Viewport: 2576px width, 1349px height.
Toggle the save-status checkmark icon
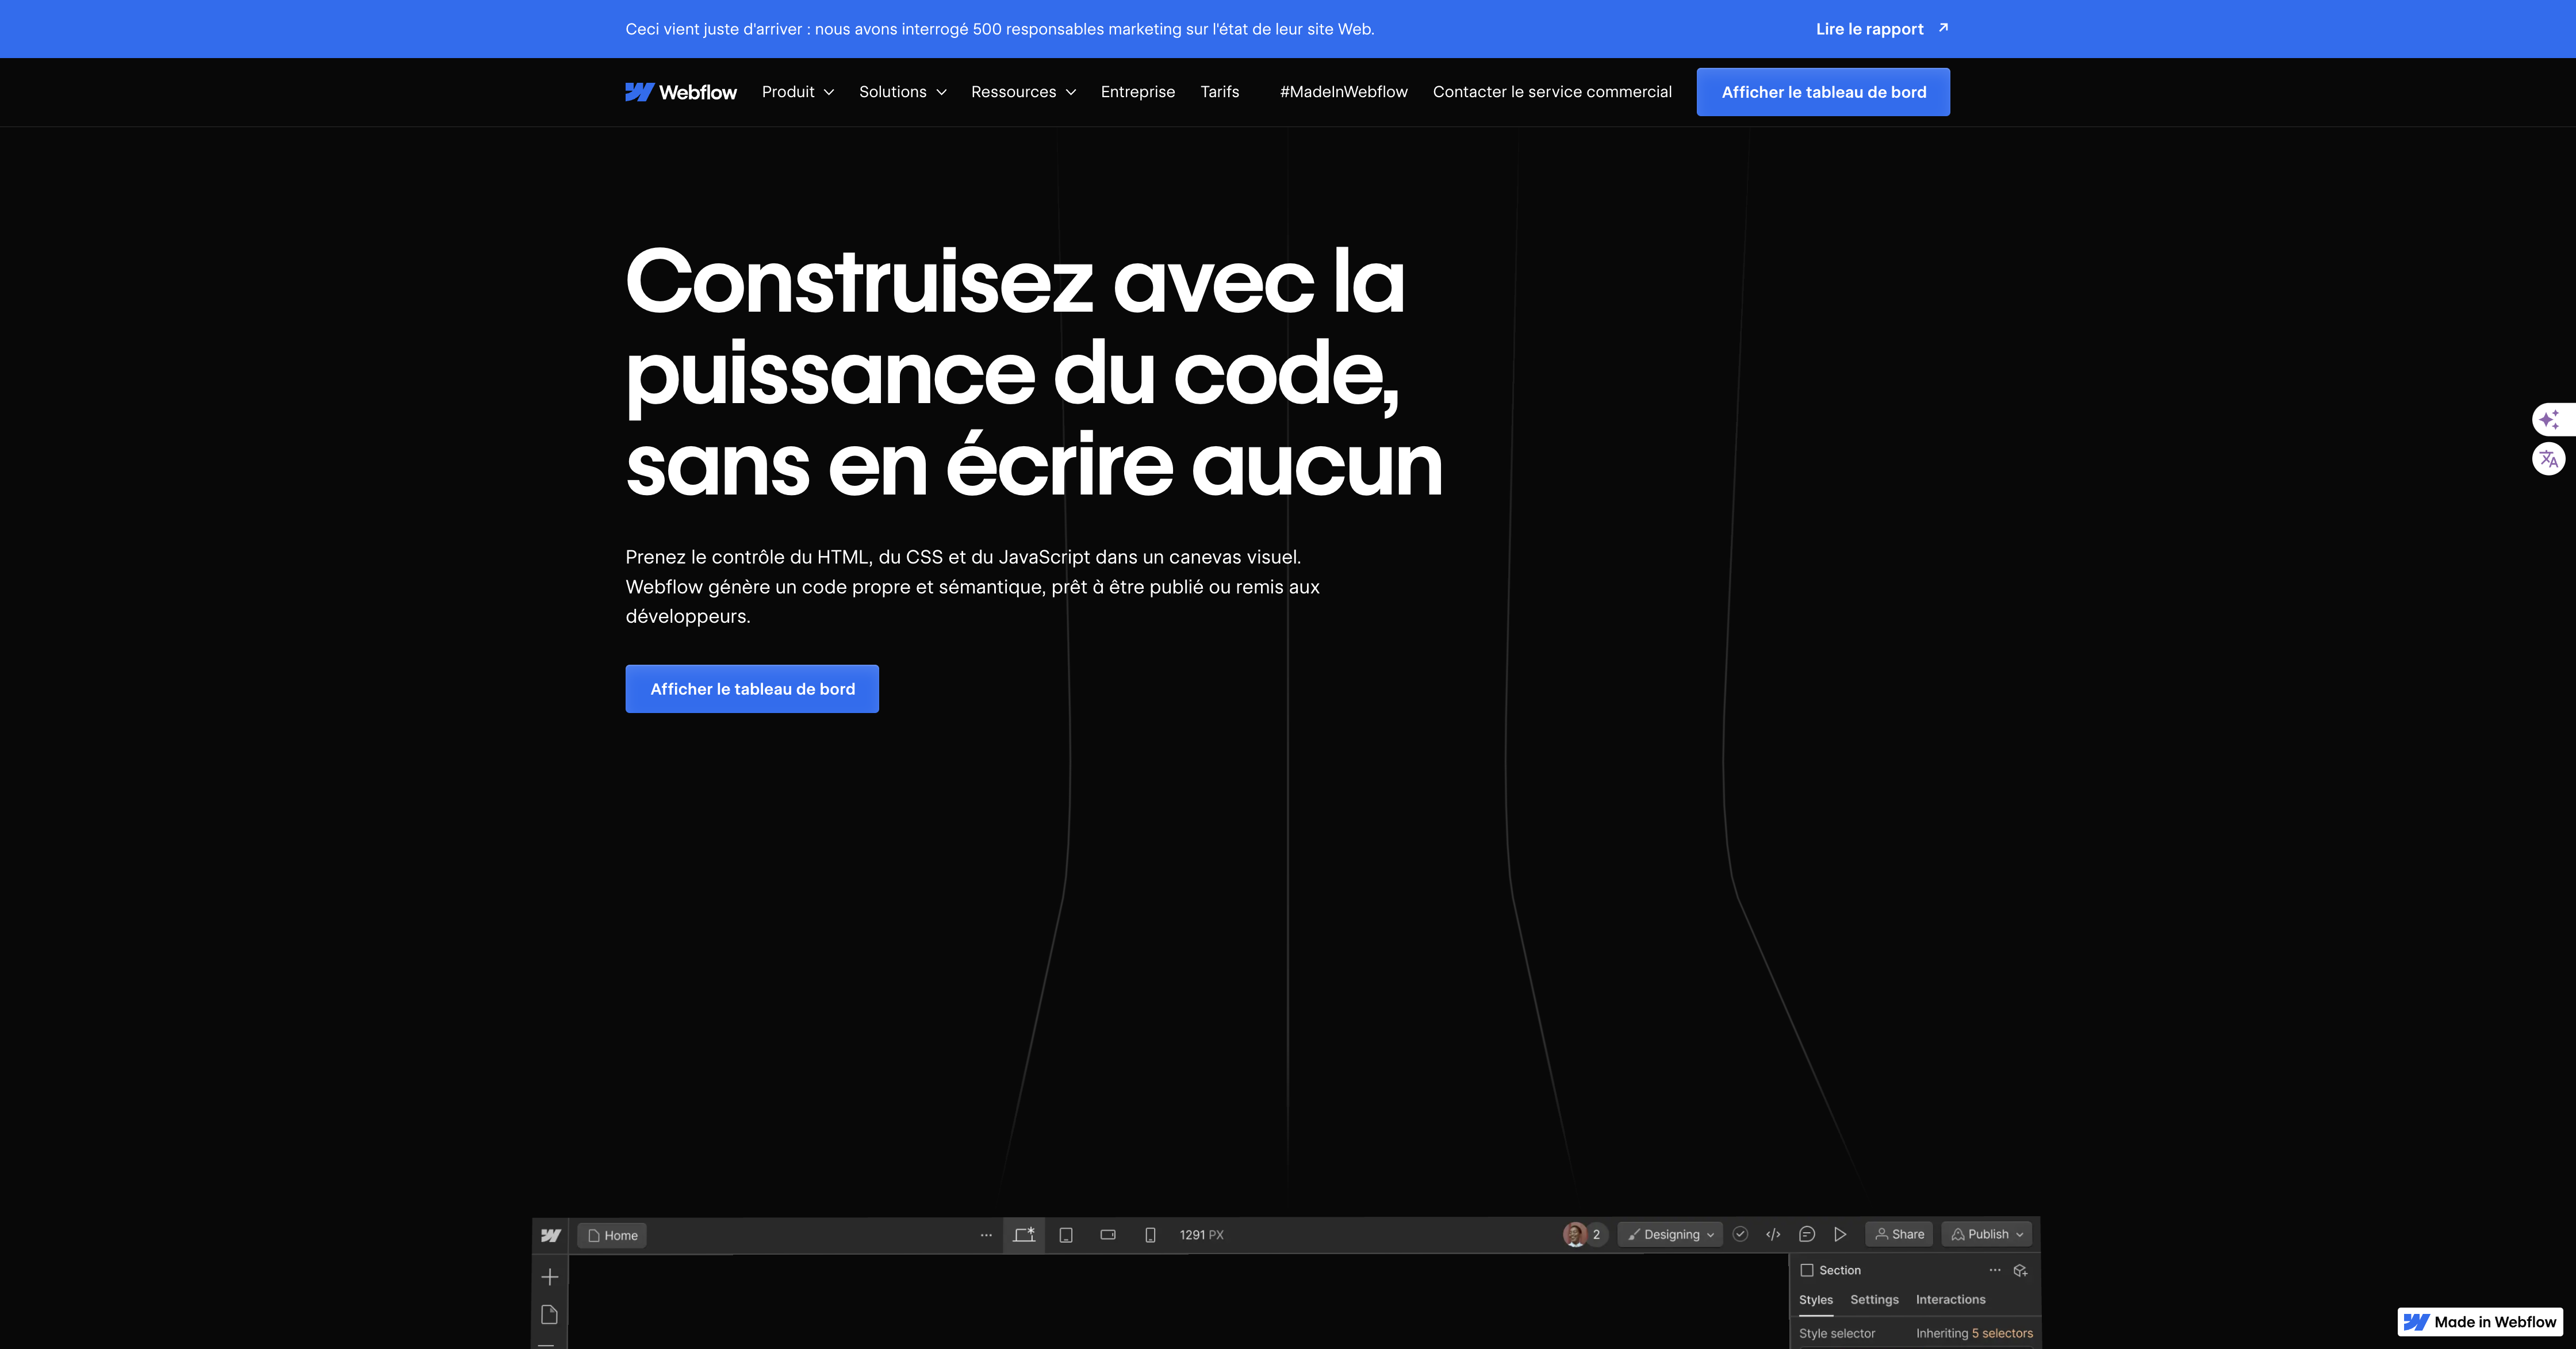pos(1741,1234)
